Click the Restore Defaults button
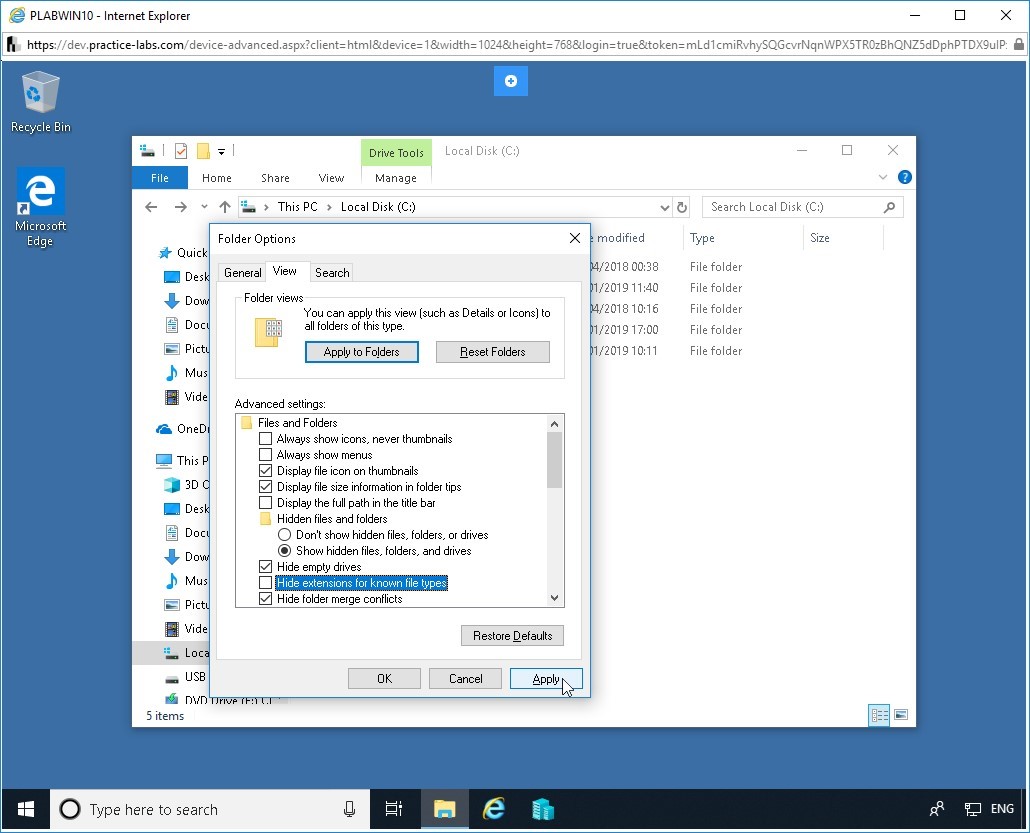The image size is (1030, 833). (x=512, y=636)
